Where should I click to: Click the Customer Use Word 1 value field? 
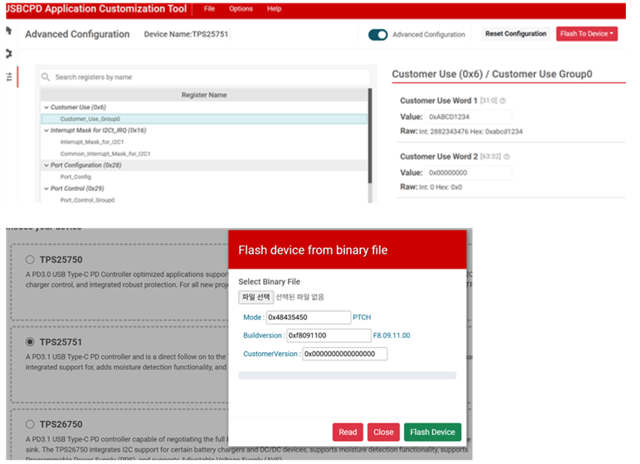coord(468,117)
